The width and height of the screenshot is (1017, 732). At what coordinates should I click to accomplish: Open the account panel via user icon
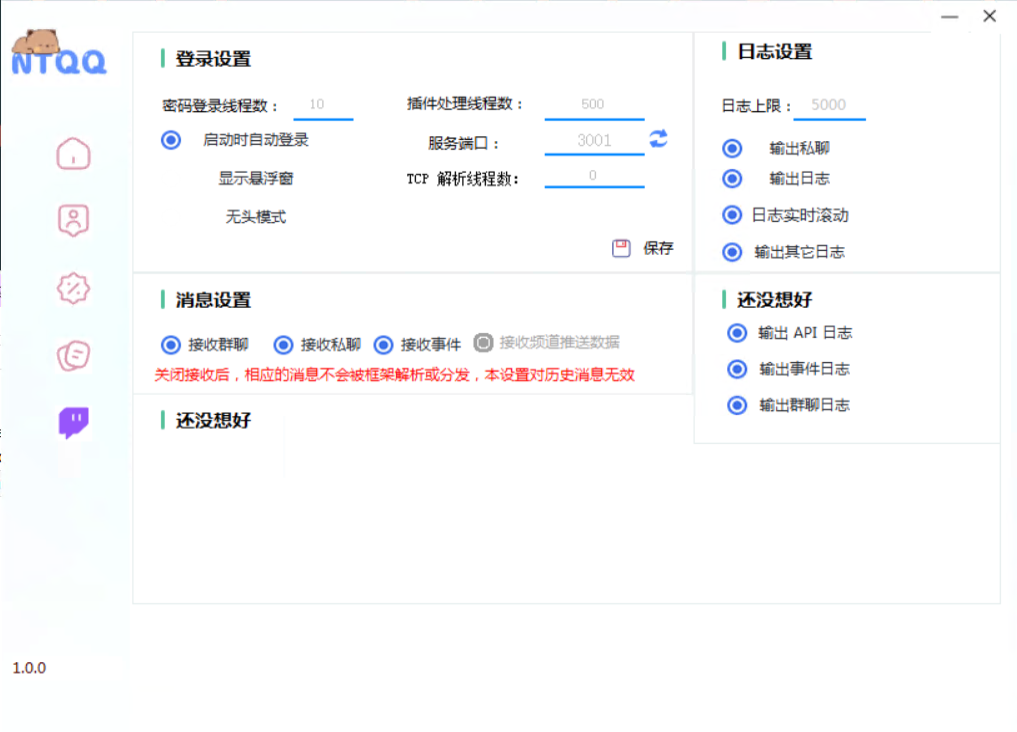click(73, 219)
